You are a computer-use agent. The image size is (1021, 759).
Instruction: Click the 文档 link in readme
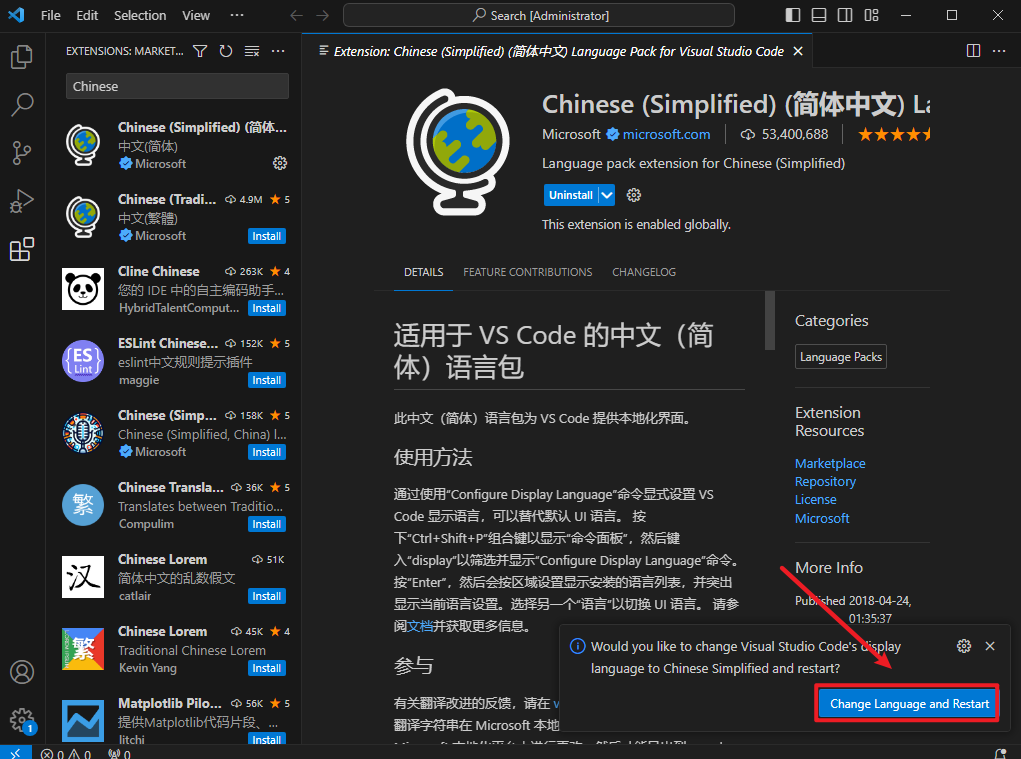420,626
